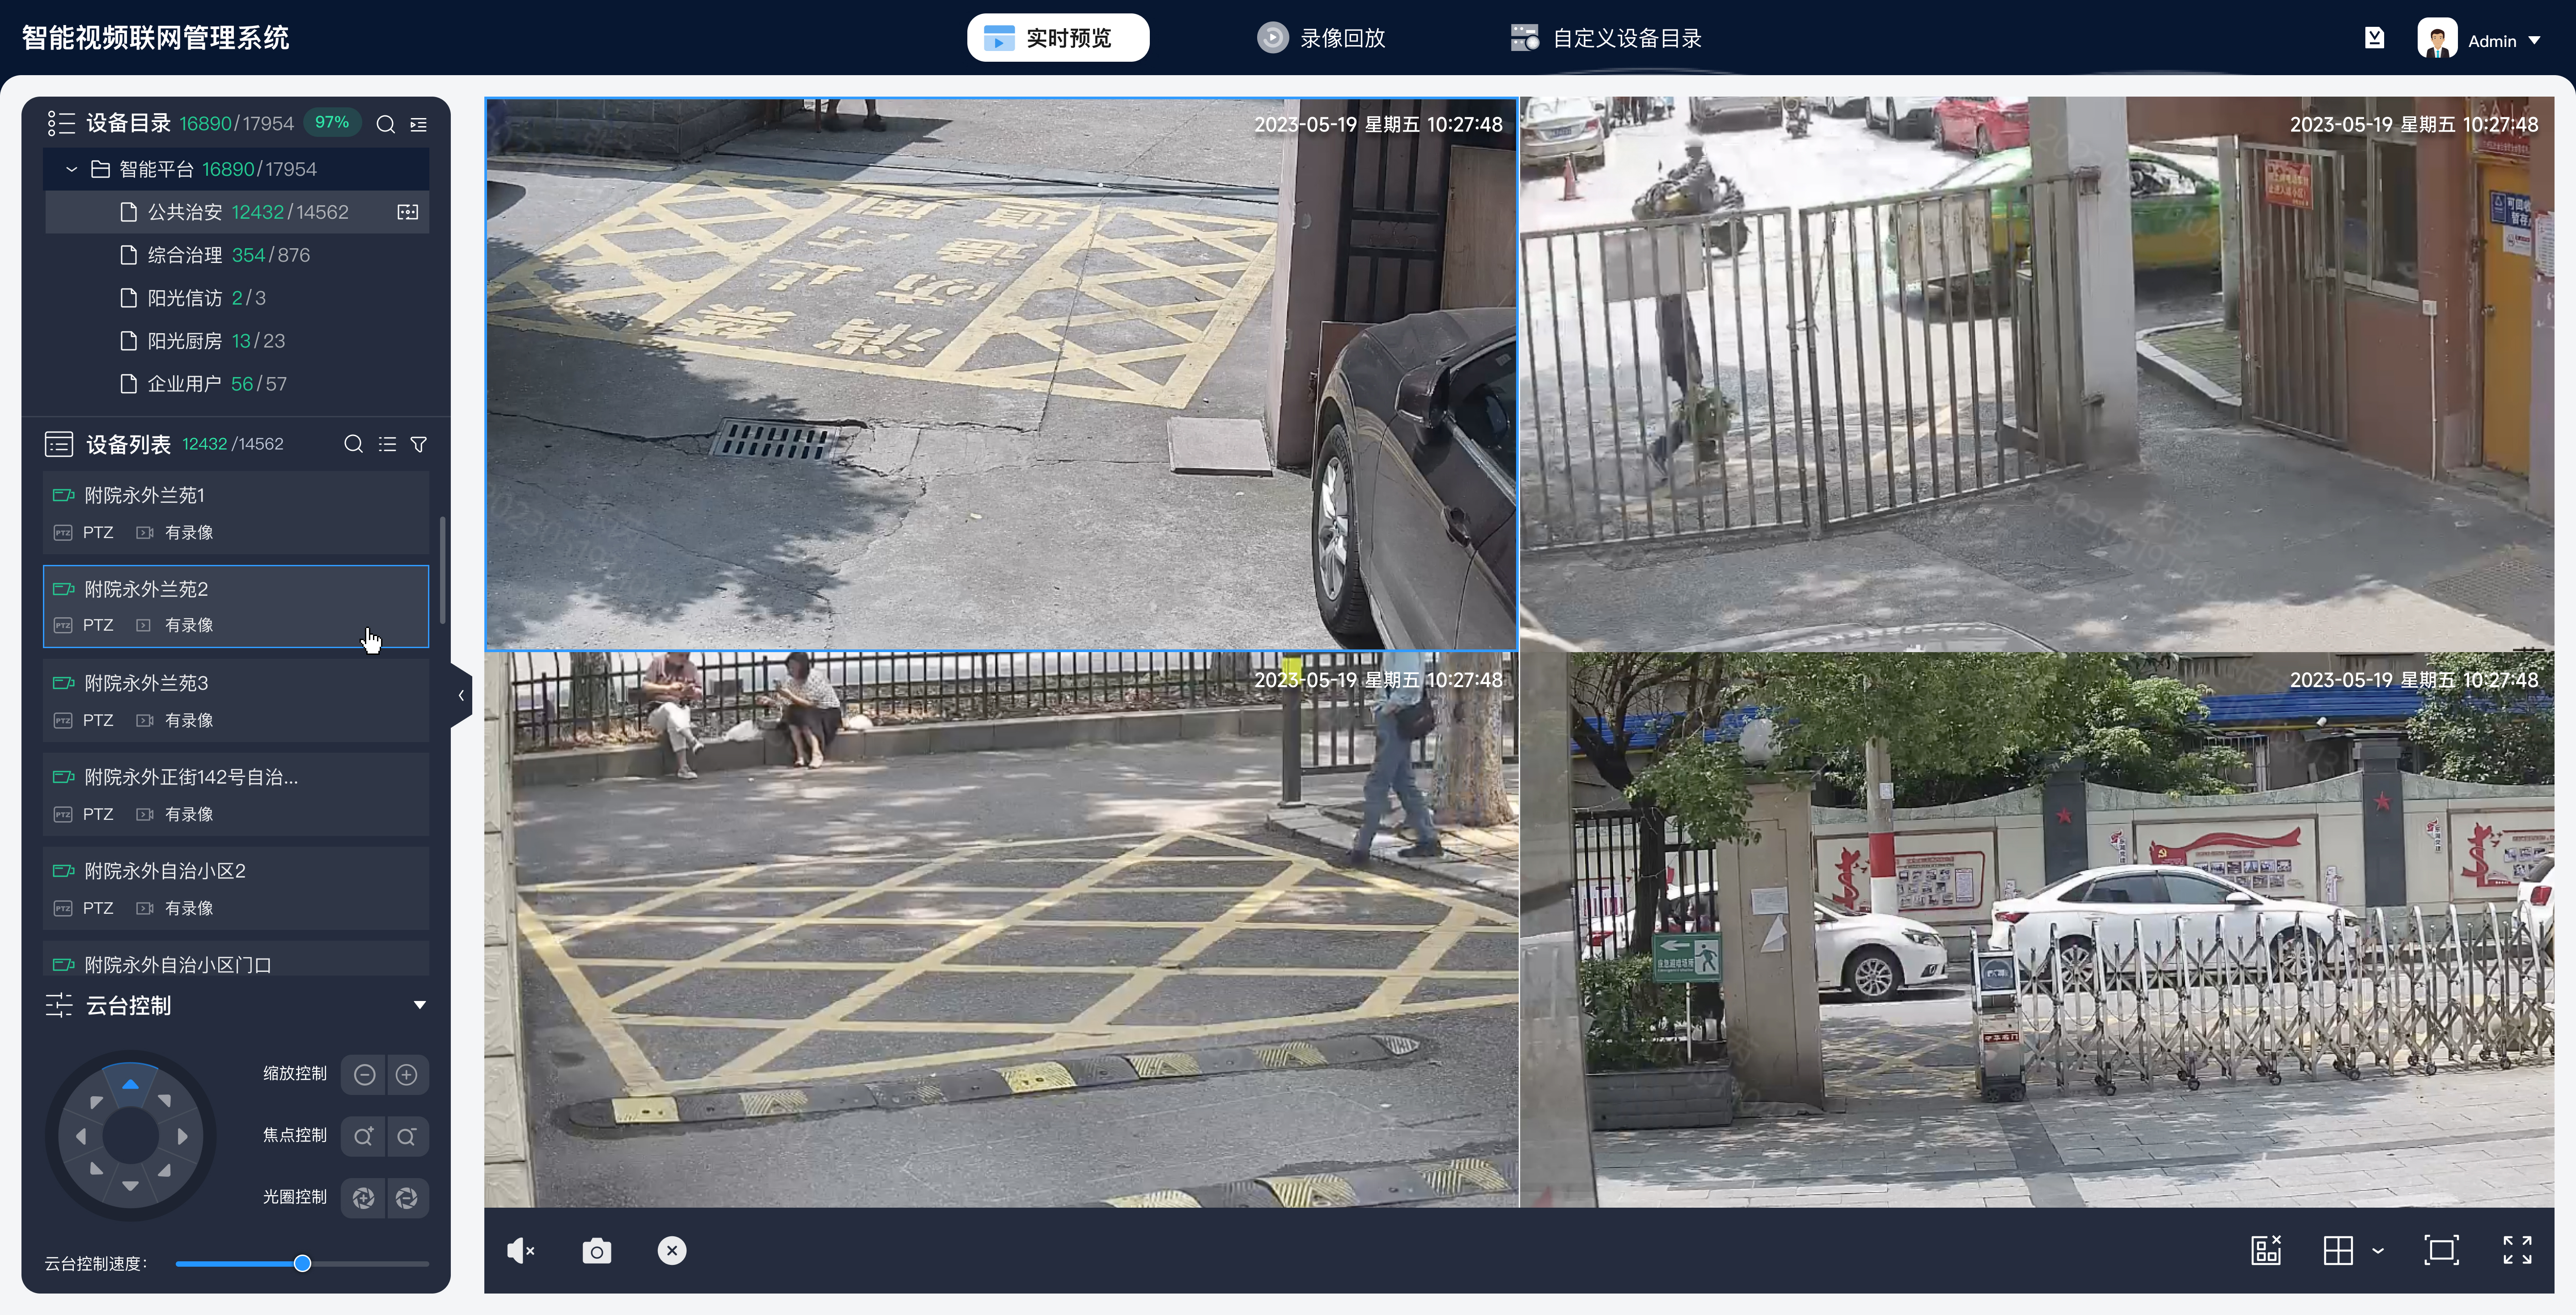The height and width of the screenshot is (1315, 2576).
Task: Select 公共治安 directory
Action: tap(237, 212)
